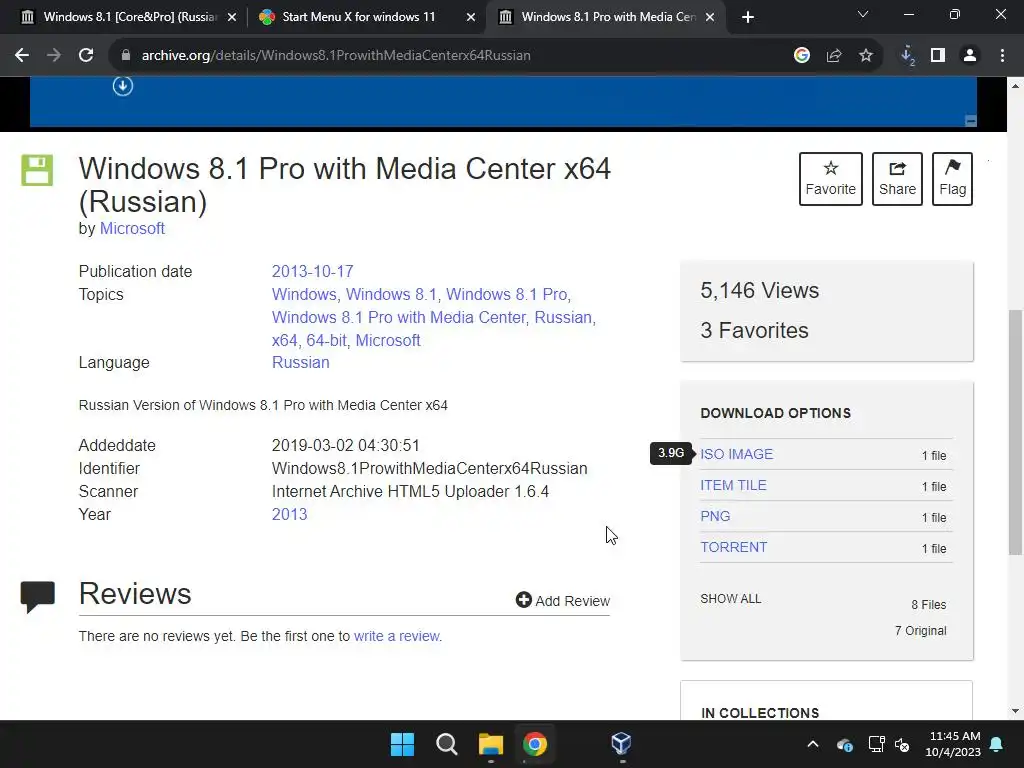
Task: Close the Start Menu X tab
Action: point(471,17)
